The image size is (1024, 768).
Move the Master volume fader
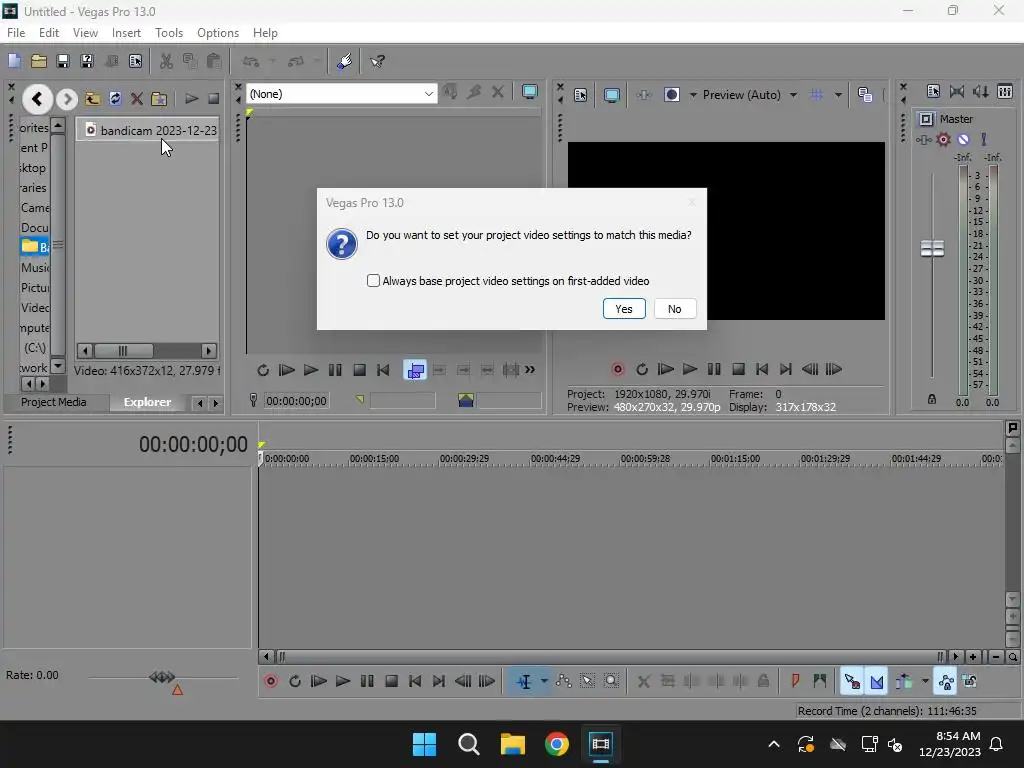coord(932,249)
